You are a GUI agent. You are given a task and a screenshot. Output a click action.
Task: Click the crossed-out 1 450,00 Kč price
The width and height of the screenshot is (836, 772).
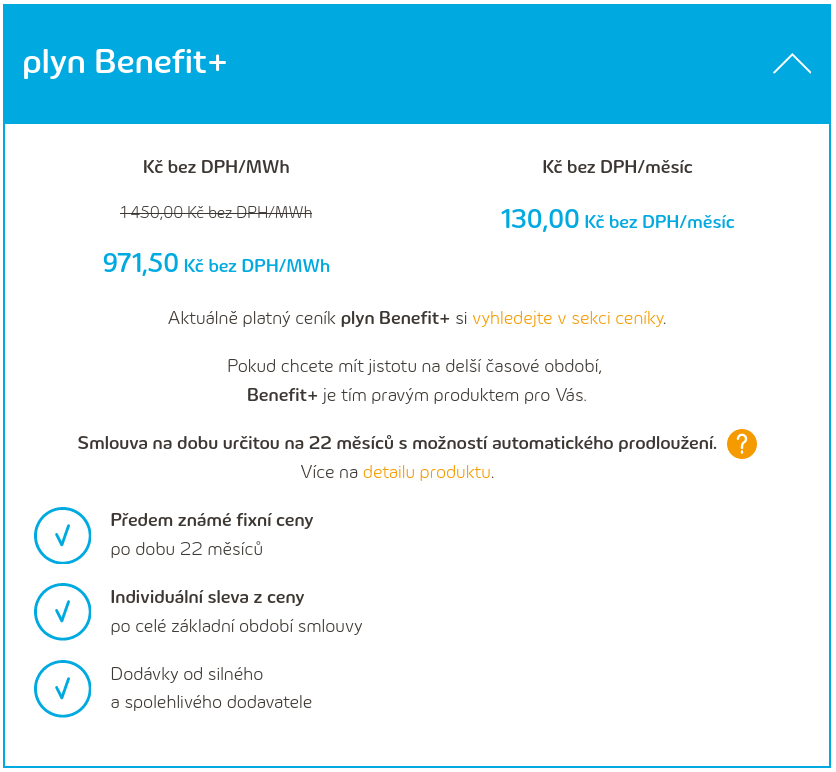coord(216,212)
